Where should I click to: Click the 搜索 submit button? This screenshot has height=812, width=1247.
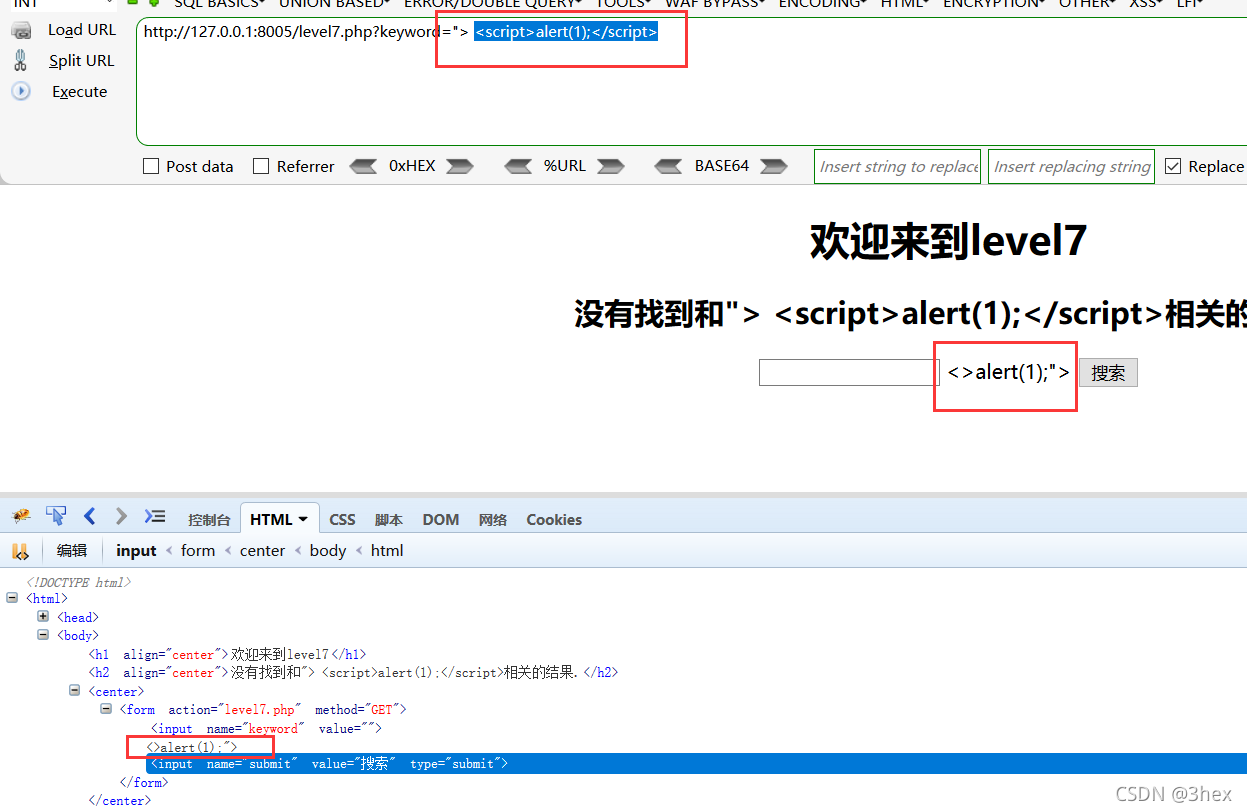1108,373
